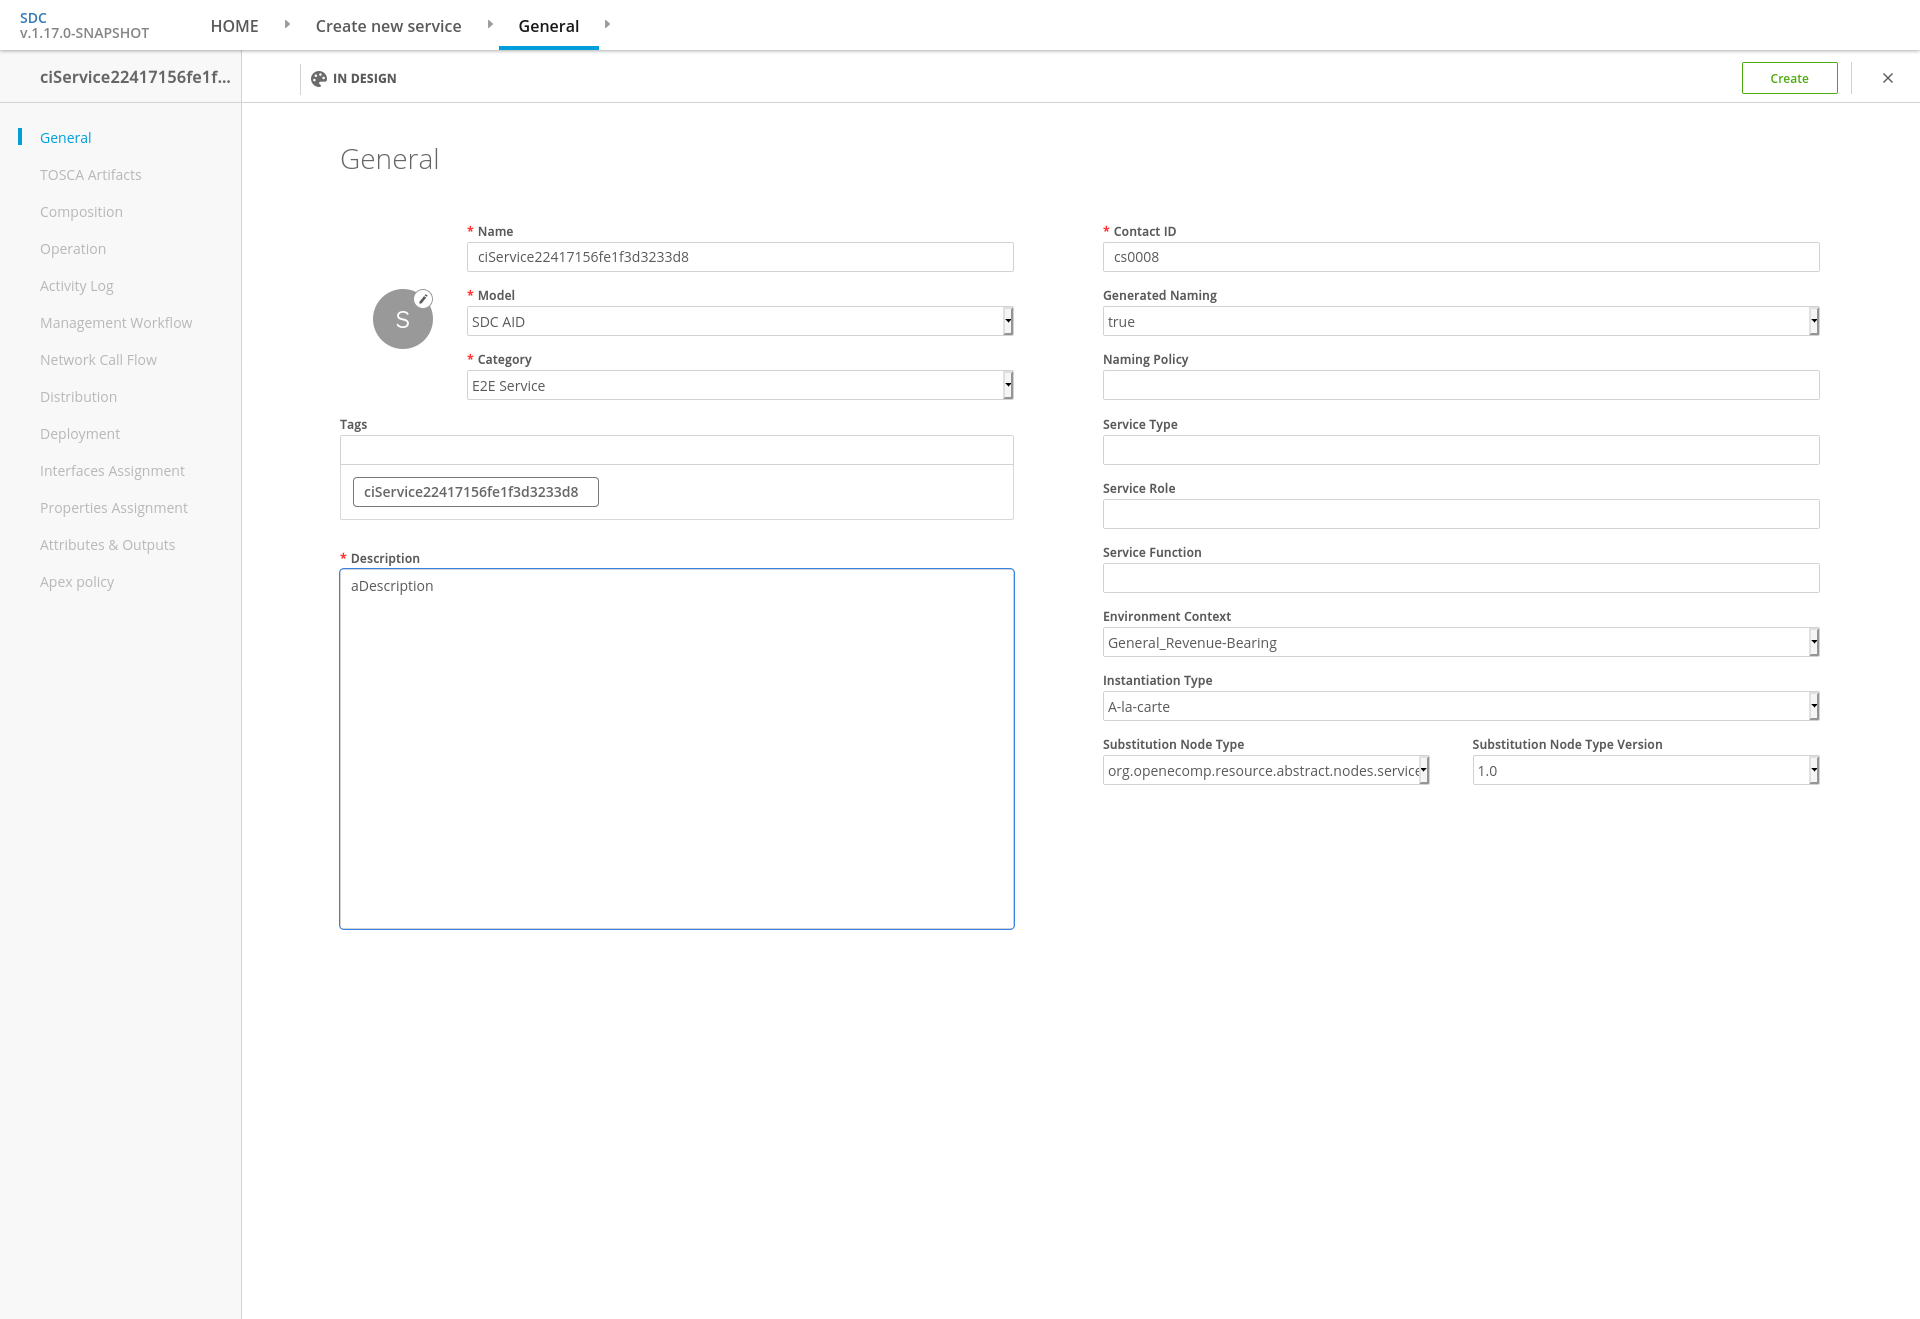
Task: Click the arrow after General breadcrumb
Action: (607, 24)
